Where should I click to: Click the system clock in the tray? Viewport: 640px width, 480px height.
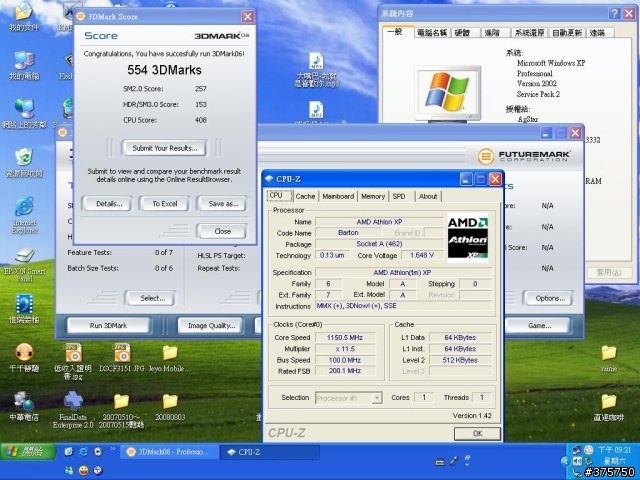pyautogui.click(x=614, y=450)
